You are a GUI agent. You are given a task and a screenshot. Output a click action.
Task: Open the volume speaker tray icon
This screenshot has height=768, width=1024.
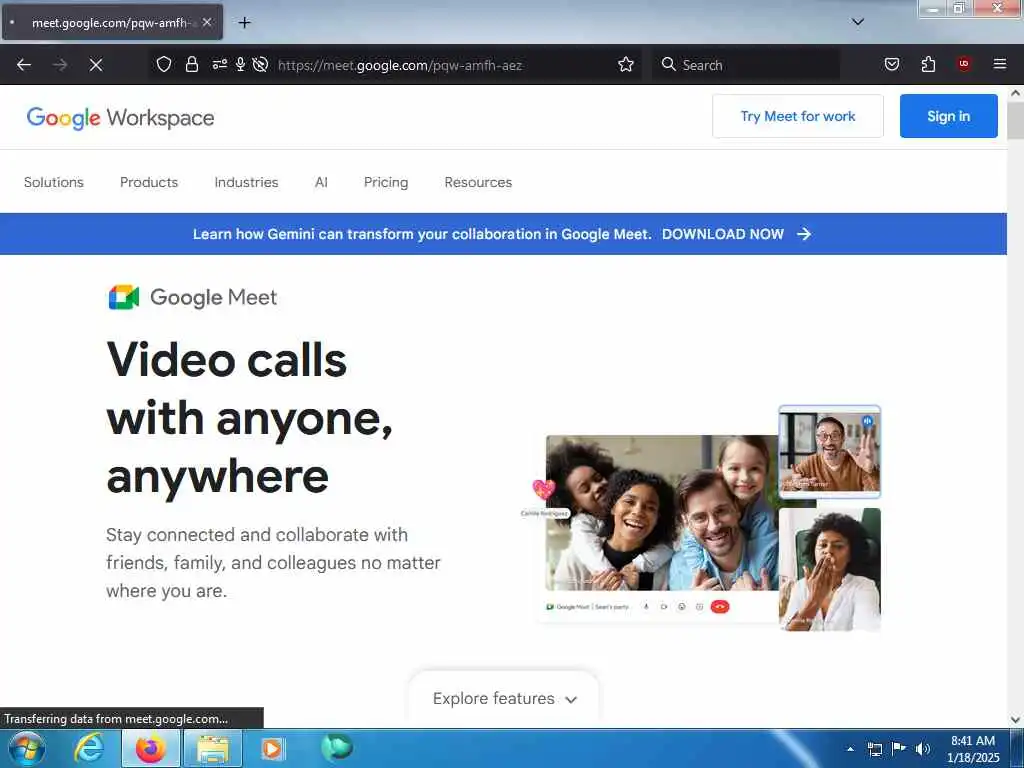point(922,749)
